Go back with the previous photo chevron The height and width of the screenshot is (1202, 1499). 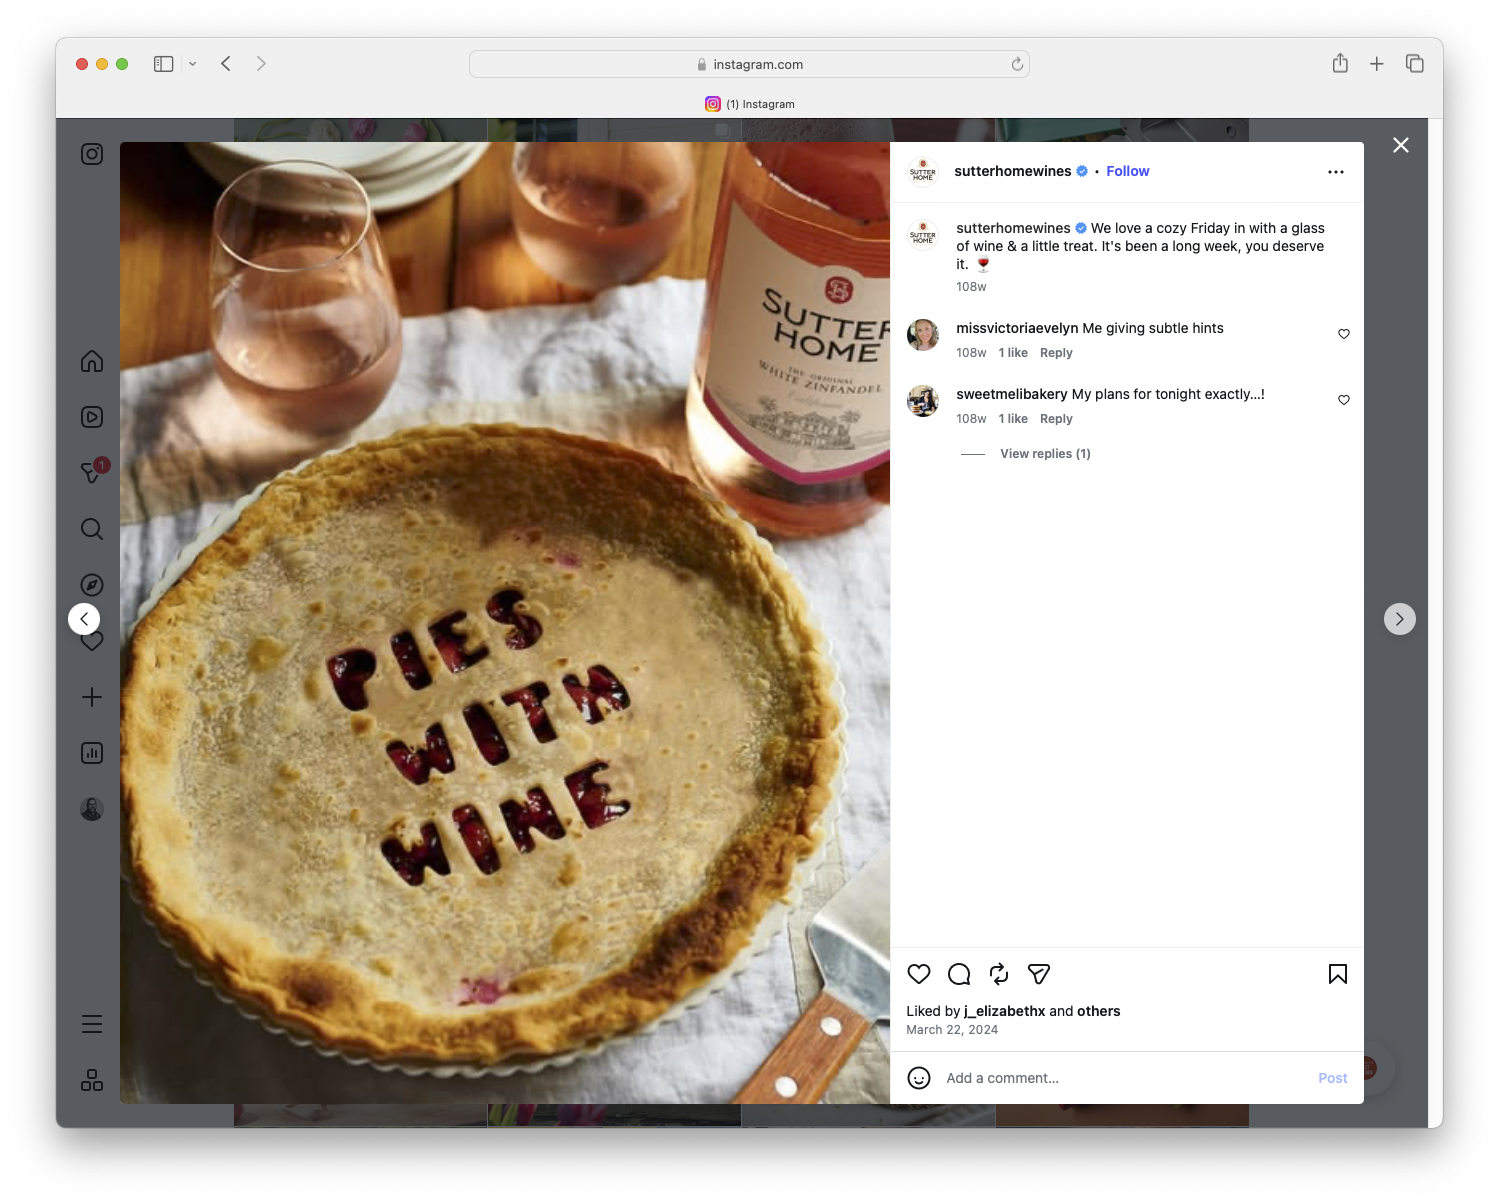[84, 618]
